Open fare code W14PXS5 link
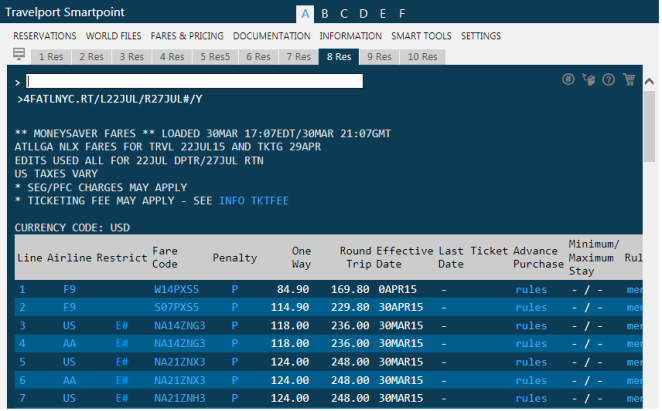Image resolution: width=662 pixels, height=411 pixels. tap(176, 289)
